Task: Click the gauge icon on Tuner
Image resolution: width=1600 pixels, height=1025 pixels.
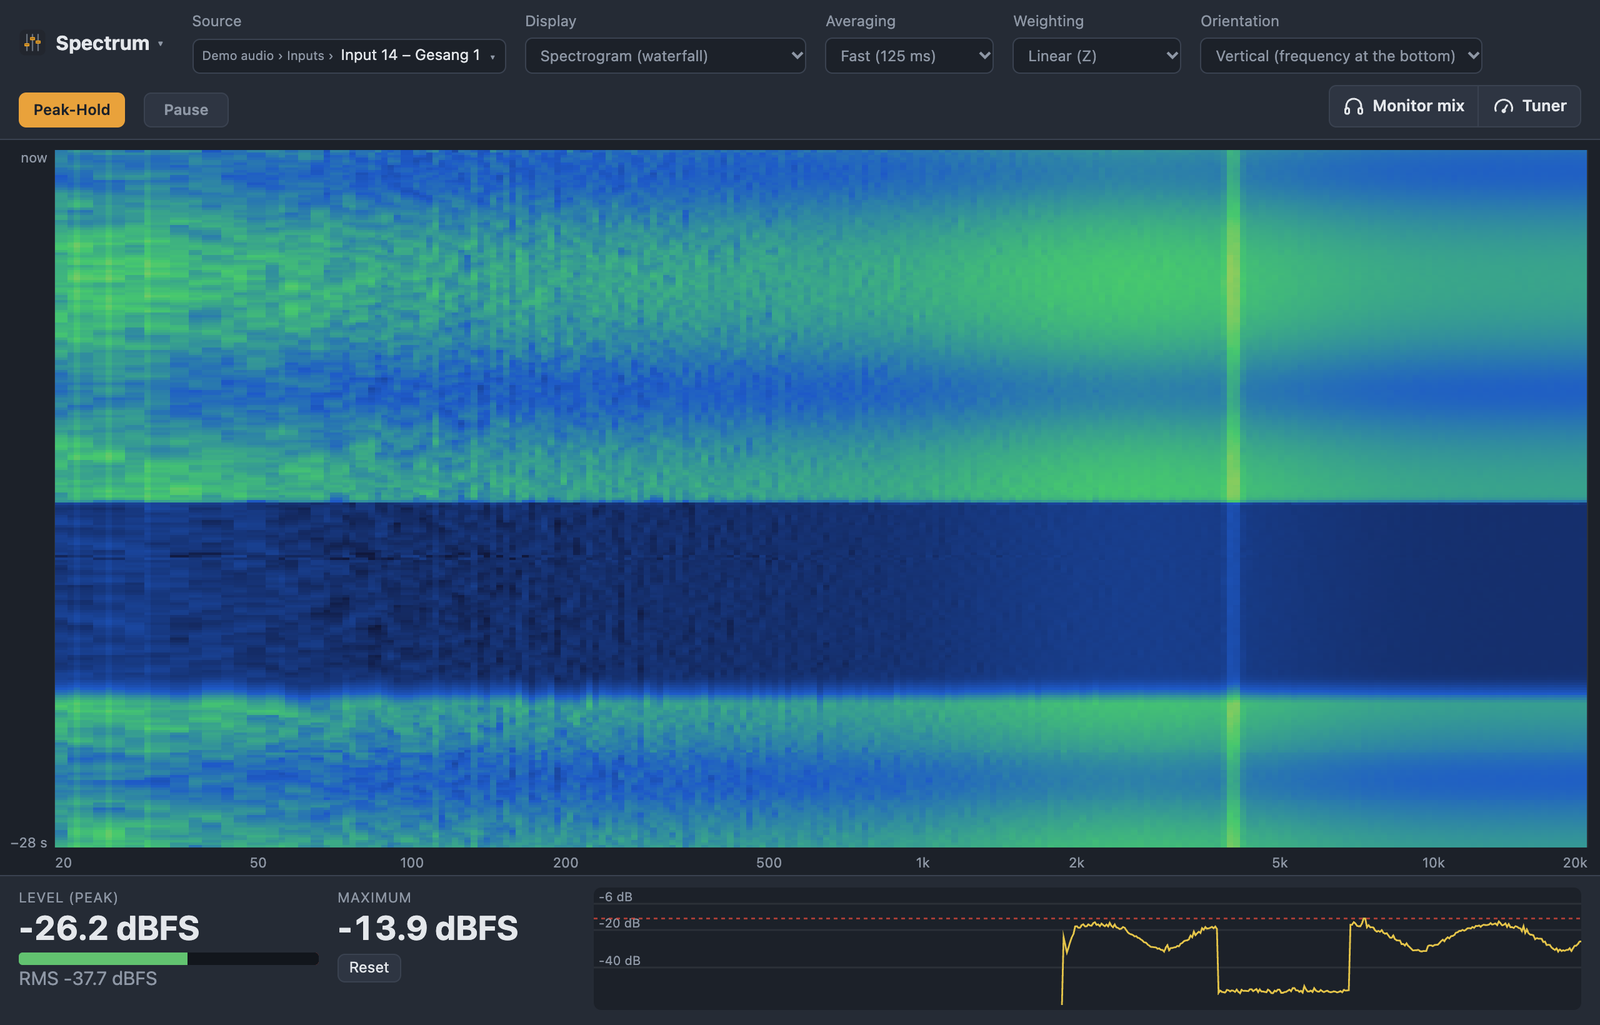Action: [1503, 106]
